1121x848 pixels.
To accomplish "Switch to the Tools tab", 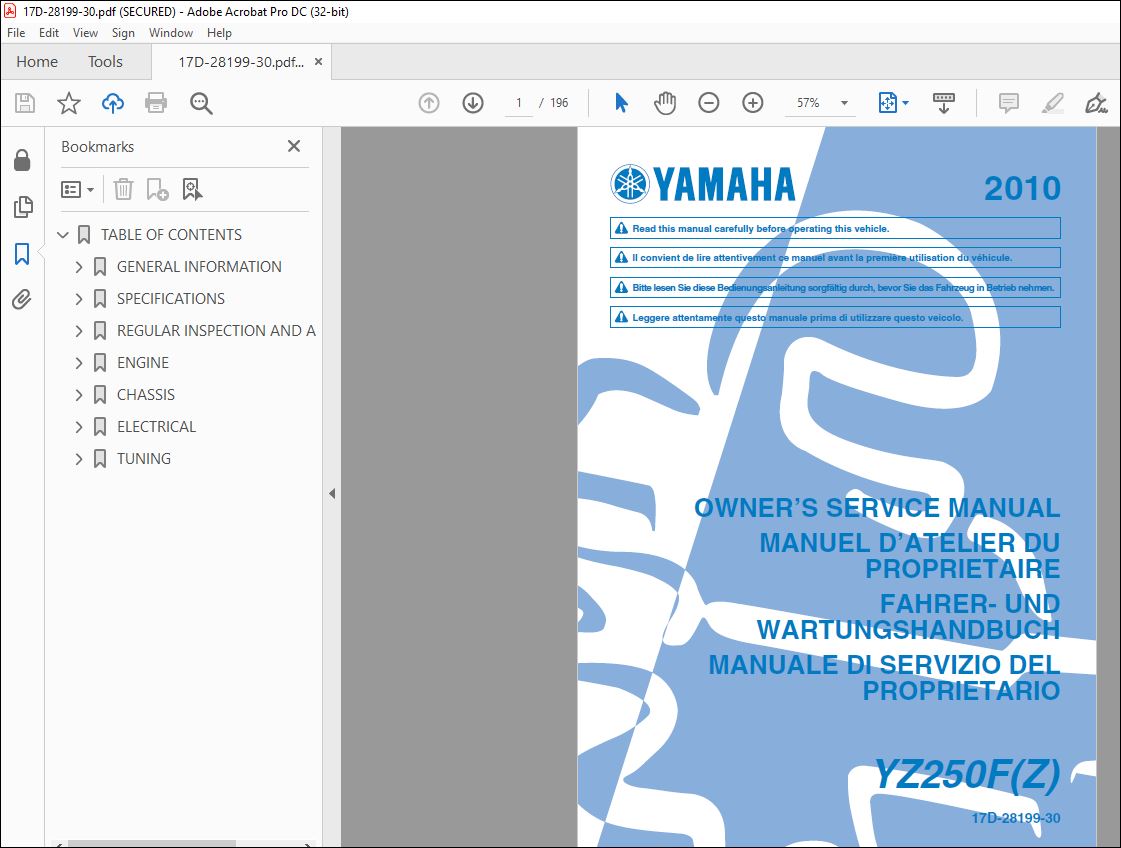I will click(x=105, y=61).
